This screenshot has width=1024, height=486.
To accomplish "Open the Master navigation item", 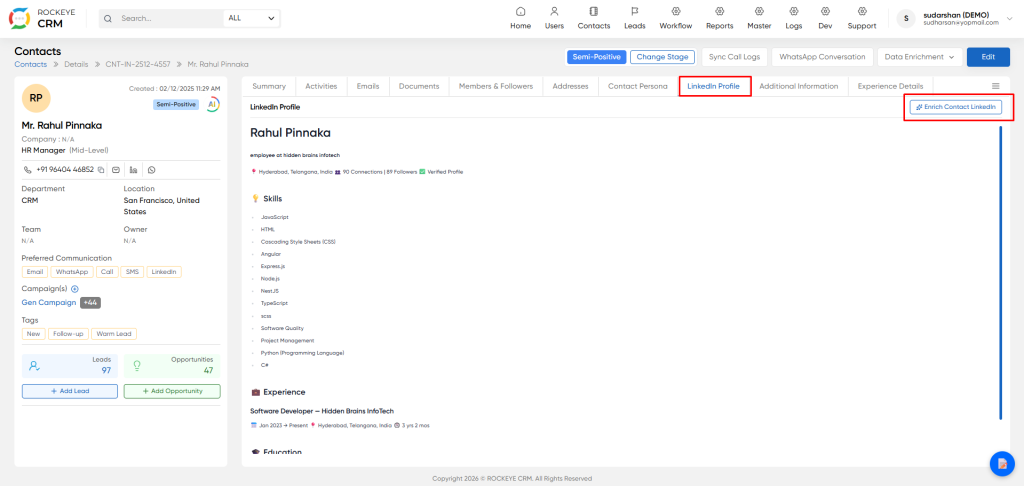I will tap(760, 18).
